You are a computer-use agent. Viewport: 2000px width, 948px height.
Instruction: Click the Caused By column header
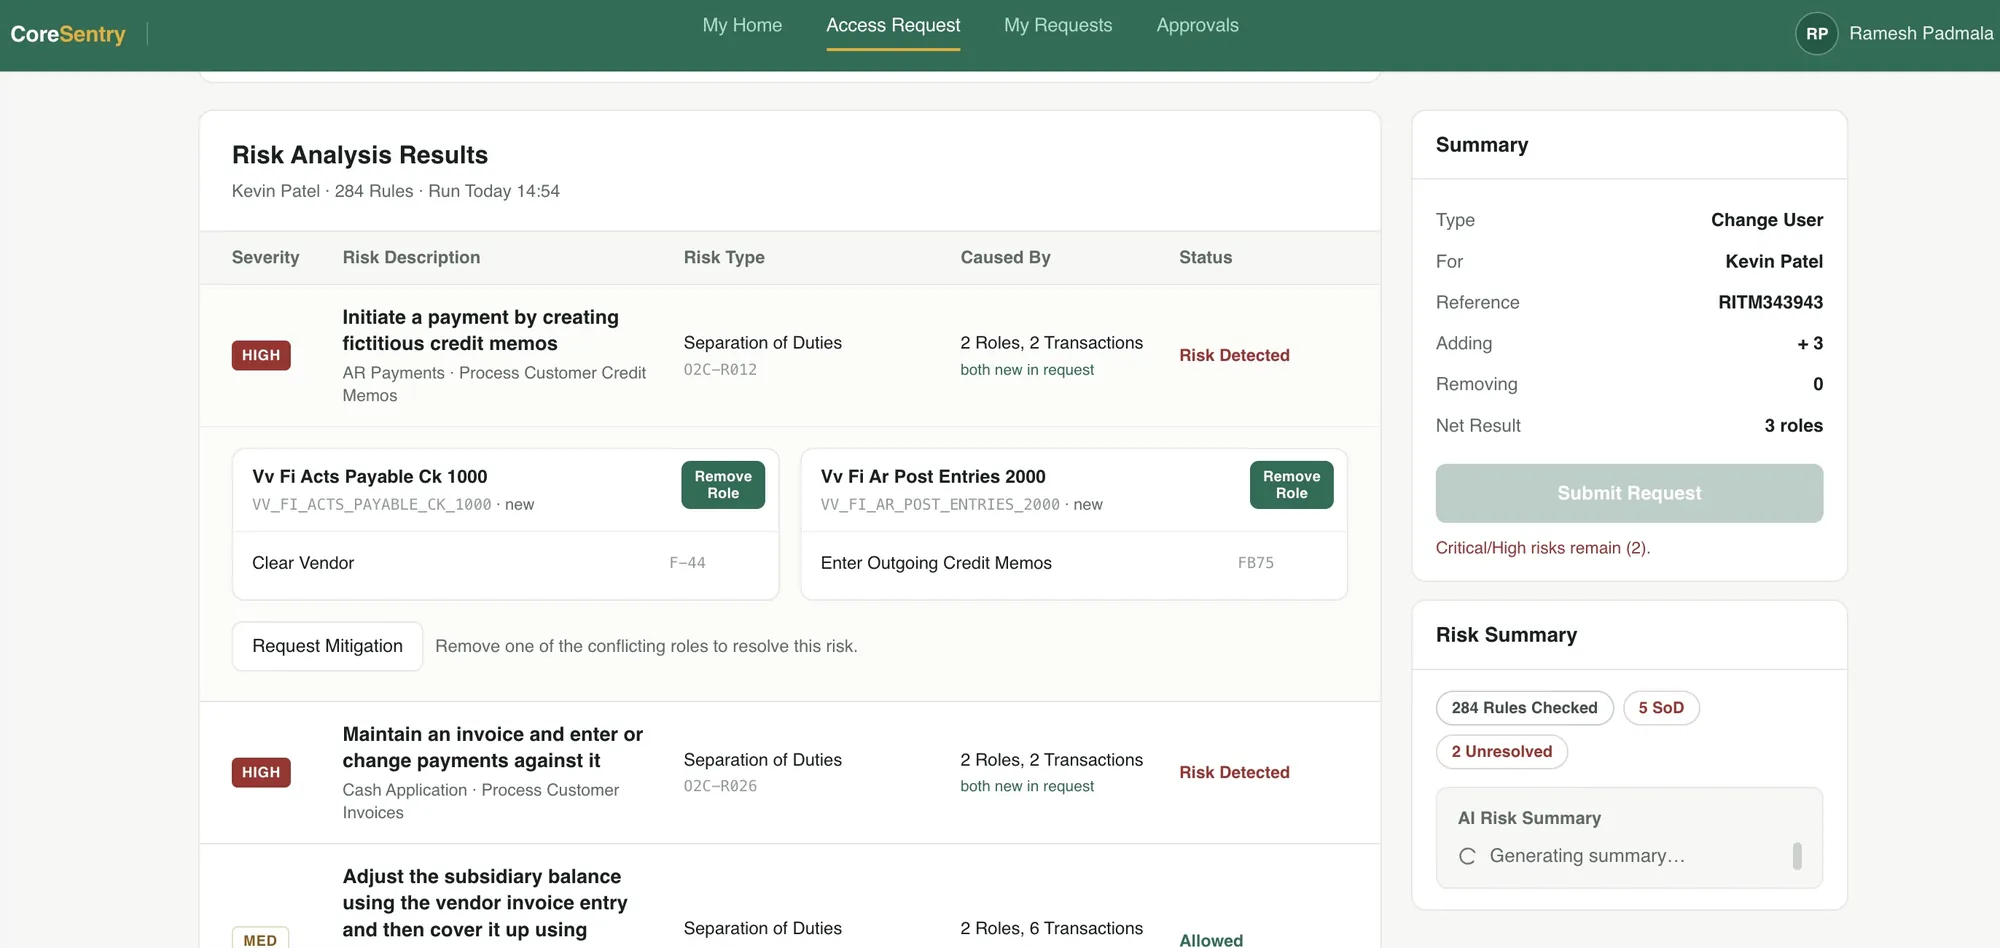(x=1005, y=257)
